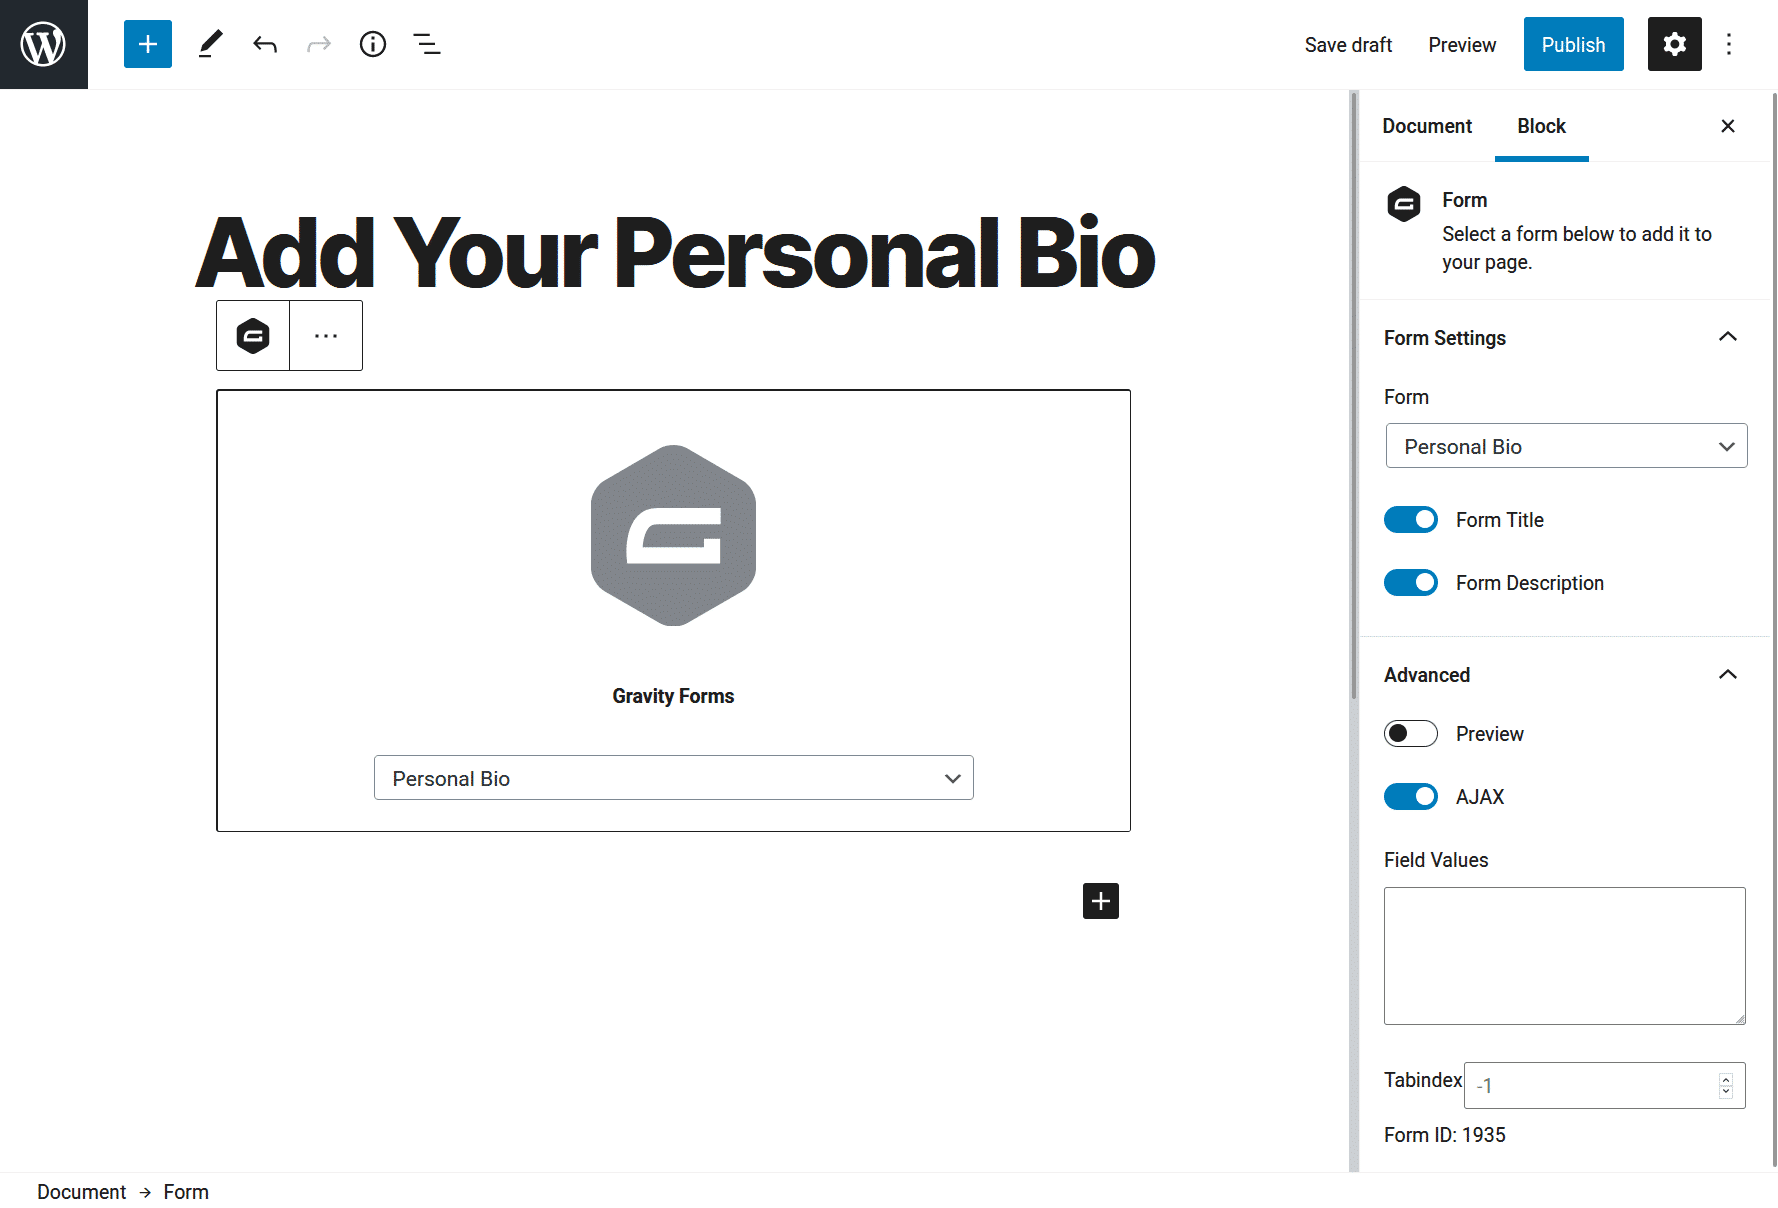1778x1208 pixels.
Task: Open content structure info icon
Action: point(373,44)
